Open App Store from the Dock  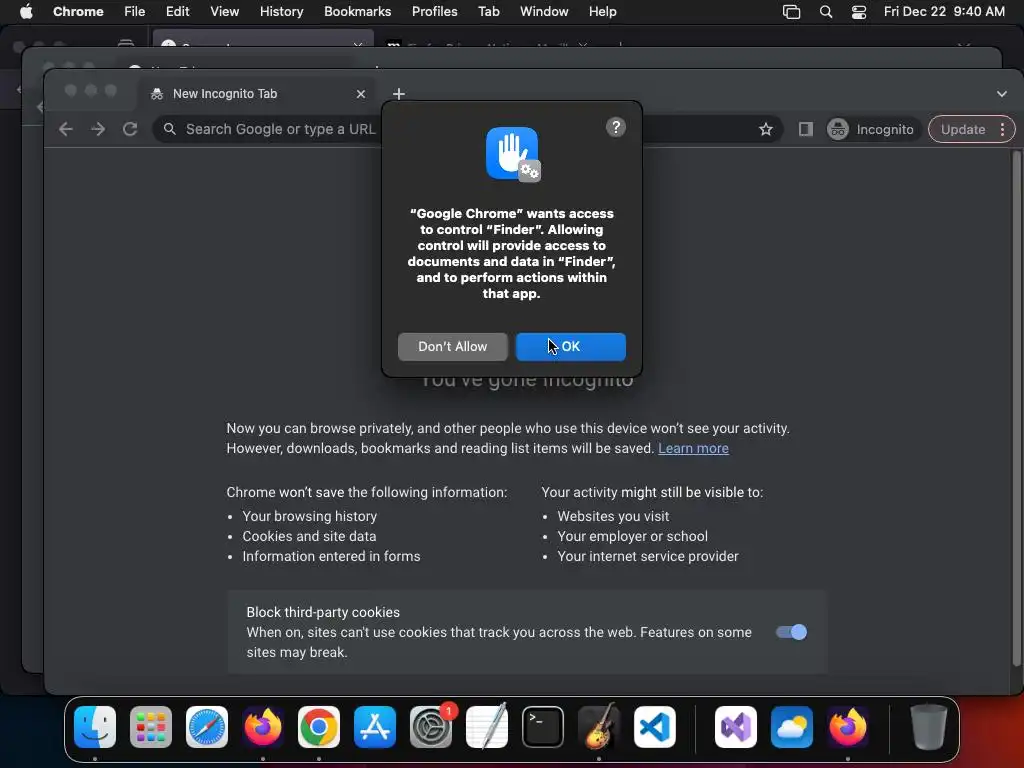pos(375,726)
